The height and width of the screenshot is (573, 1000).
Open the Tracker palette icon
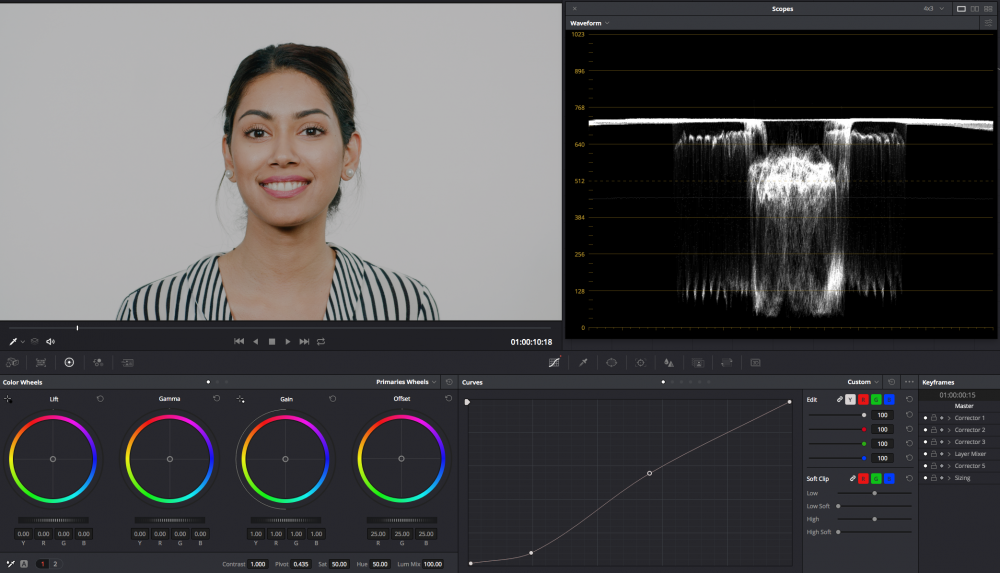641,362
